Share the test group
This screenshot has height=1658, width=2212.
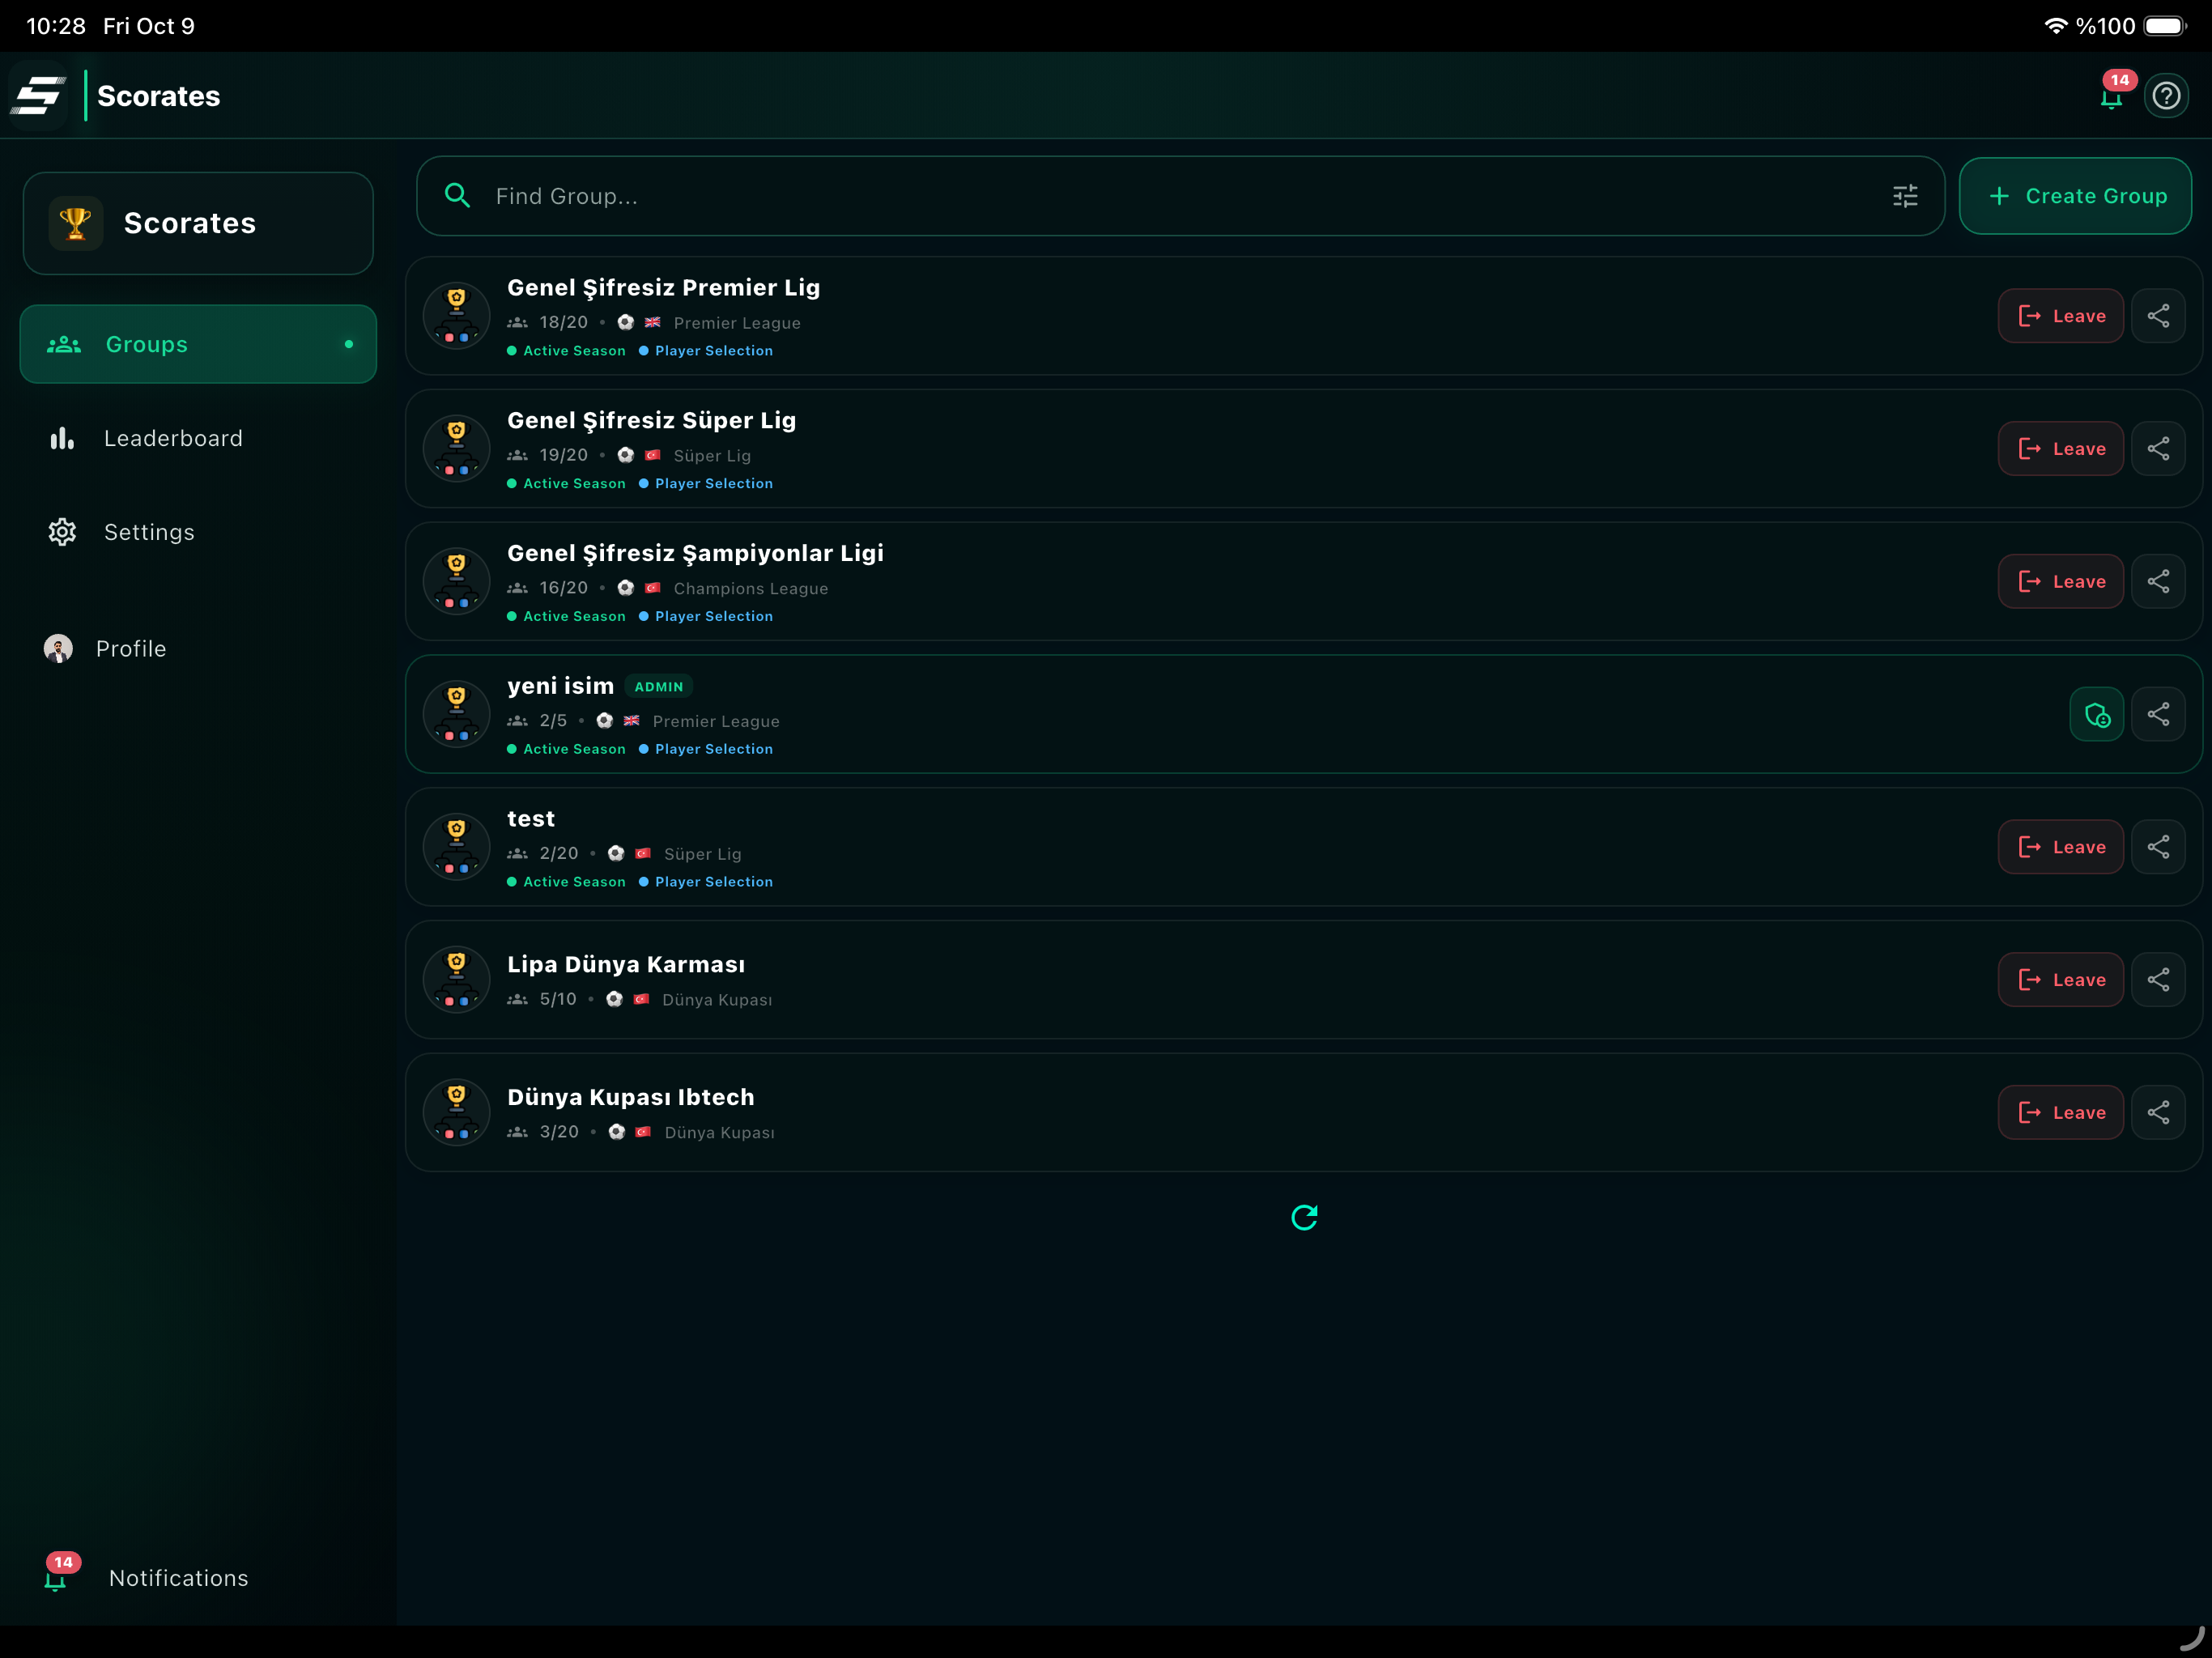click(2158, 847)
